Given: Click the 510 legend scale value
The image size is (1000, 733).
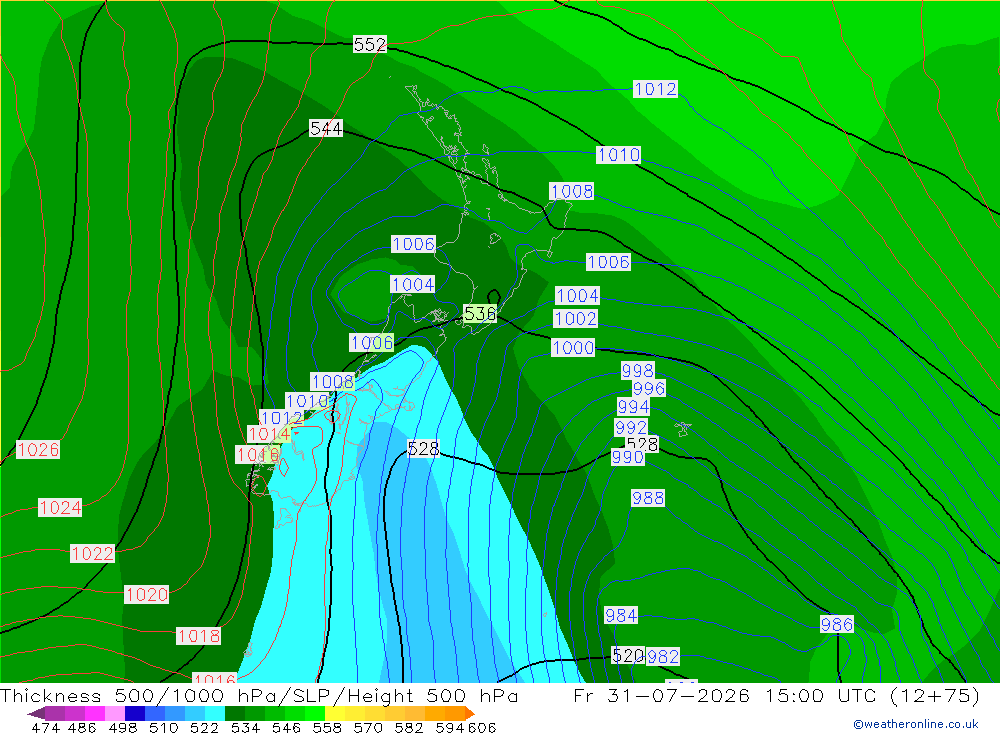Looking at the screenshot, I should tap(163, 727).
